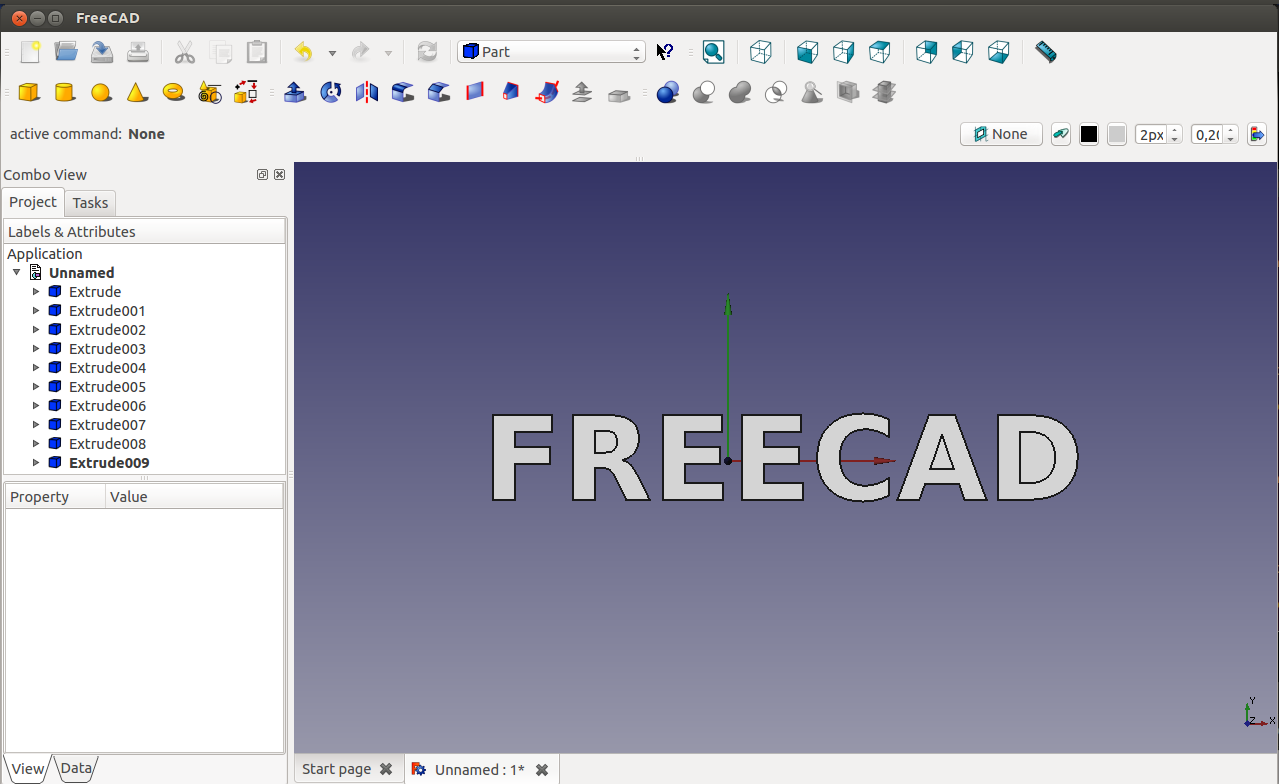Viewport: 1279px width, 784px height.
Task: Open the Start page tab
Action: [336, 769]
